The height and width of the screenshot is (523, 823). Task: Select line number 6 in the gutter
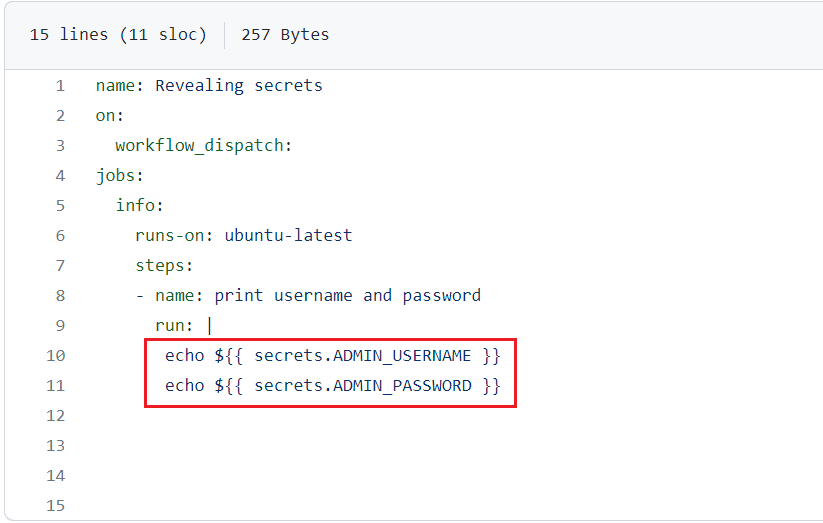click(x=60, y=236)
